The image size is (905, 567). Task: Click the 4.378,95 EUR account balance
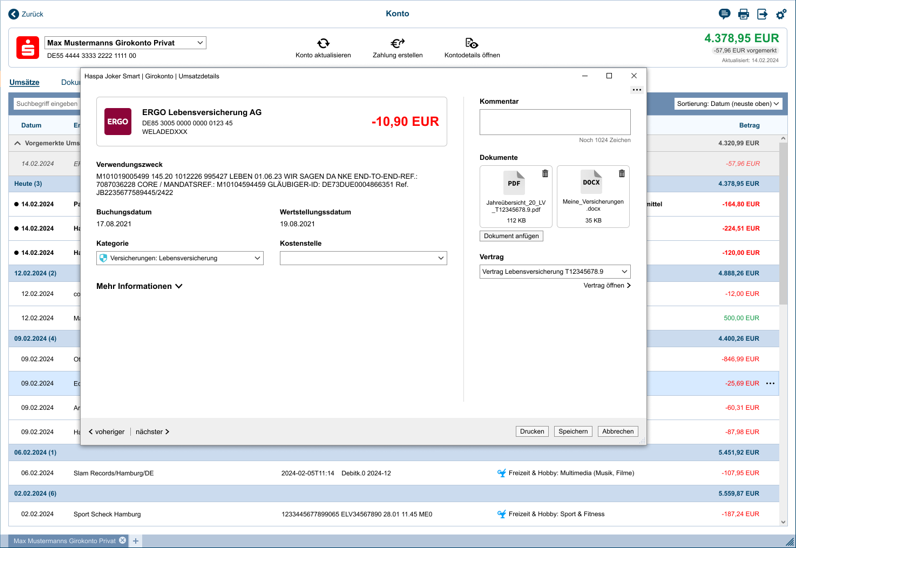[741, 38]
